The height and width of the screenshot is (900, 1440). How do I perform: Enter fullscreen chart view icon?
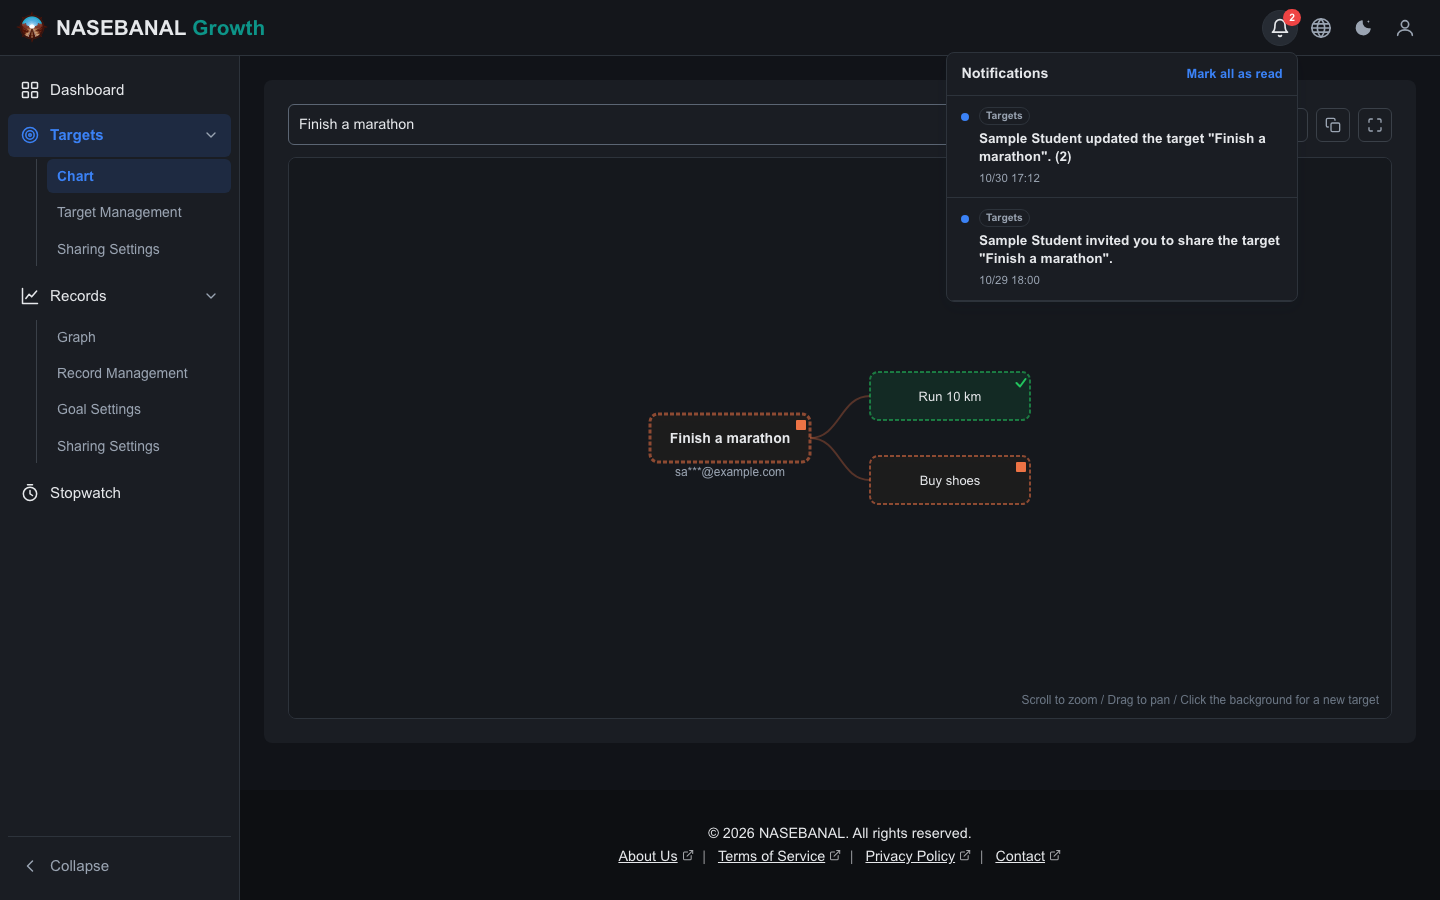1375,125
